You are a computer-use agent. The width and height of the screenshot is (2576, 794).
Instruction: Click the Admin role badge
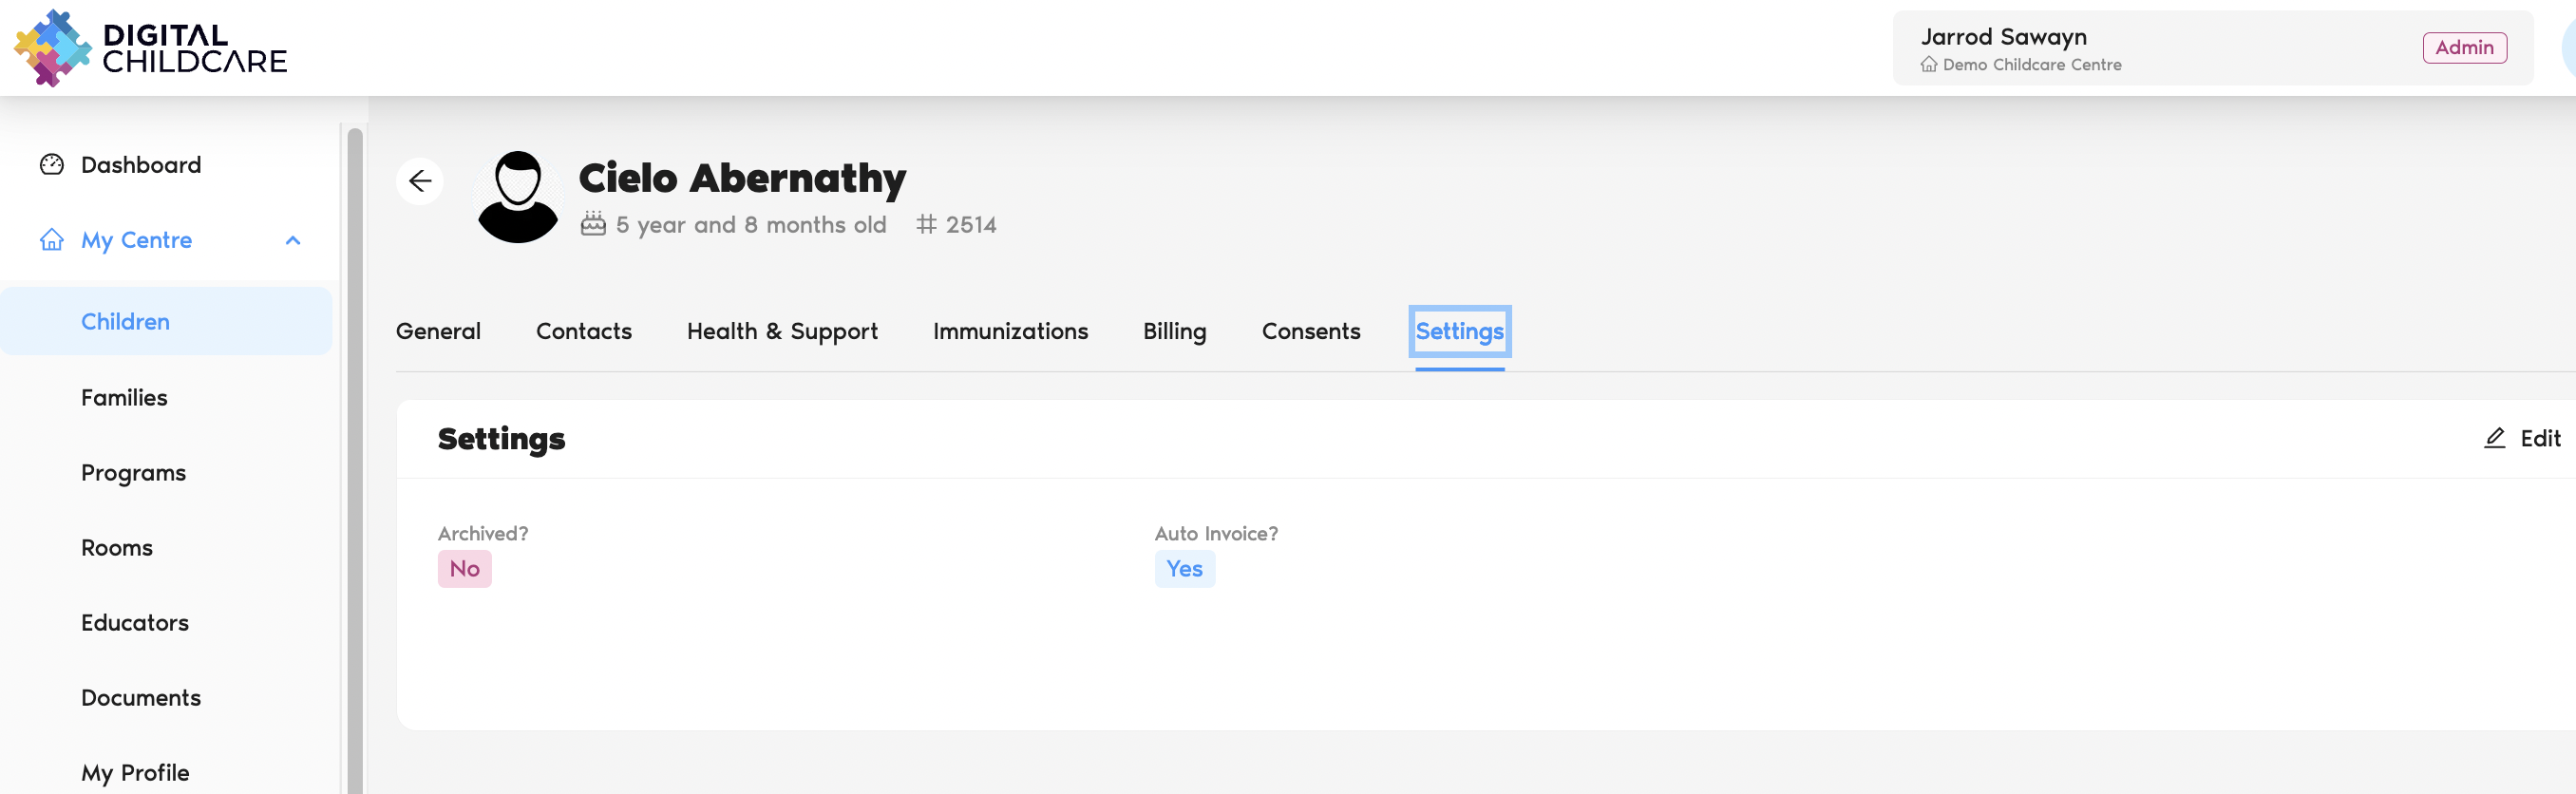[x=2464, y=47]
